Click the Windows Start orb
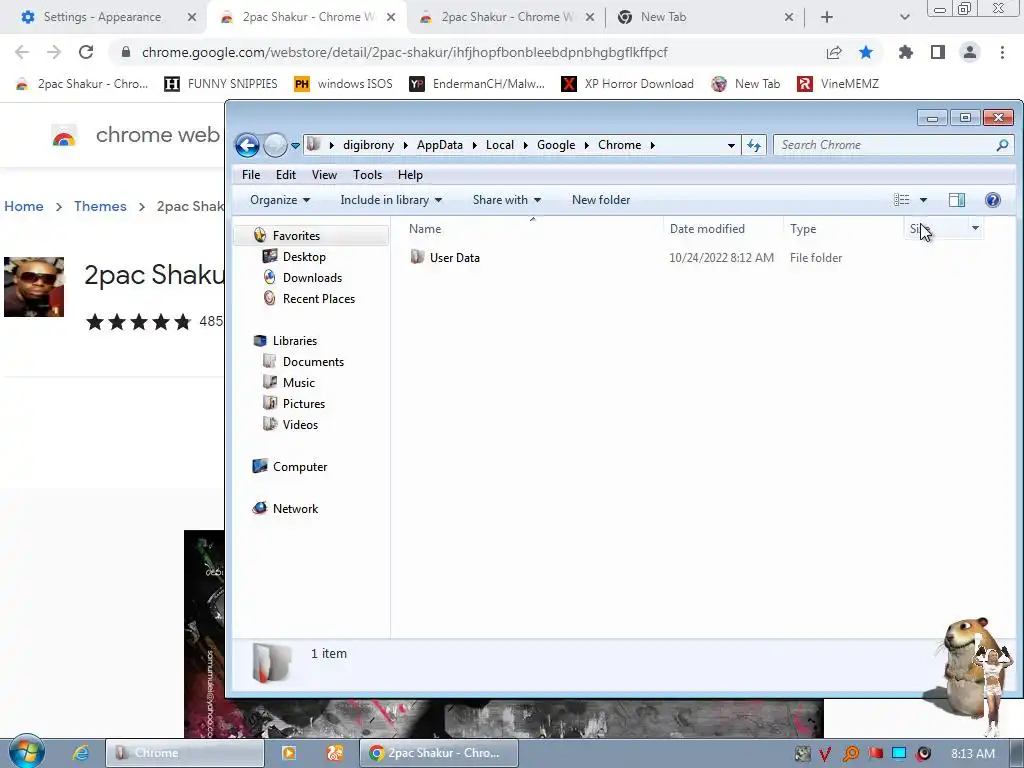This screenshot has width=1024, height=768. pos(27,752)
